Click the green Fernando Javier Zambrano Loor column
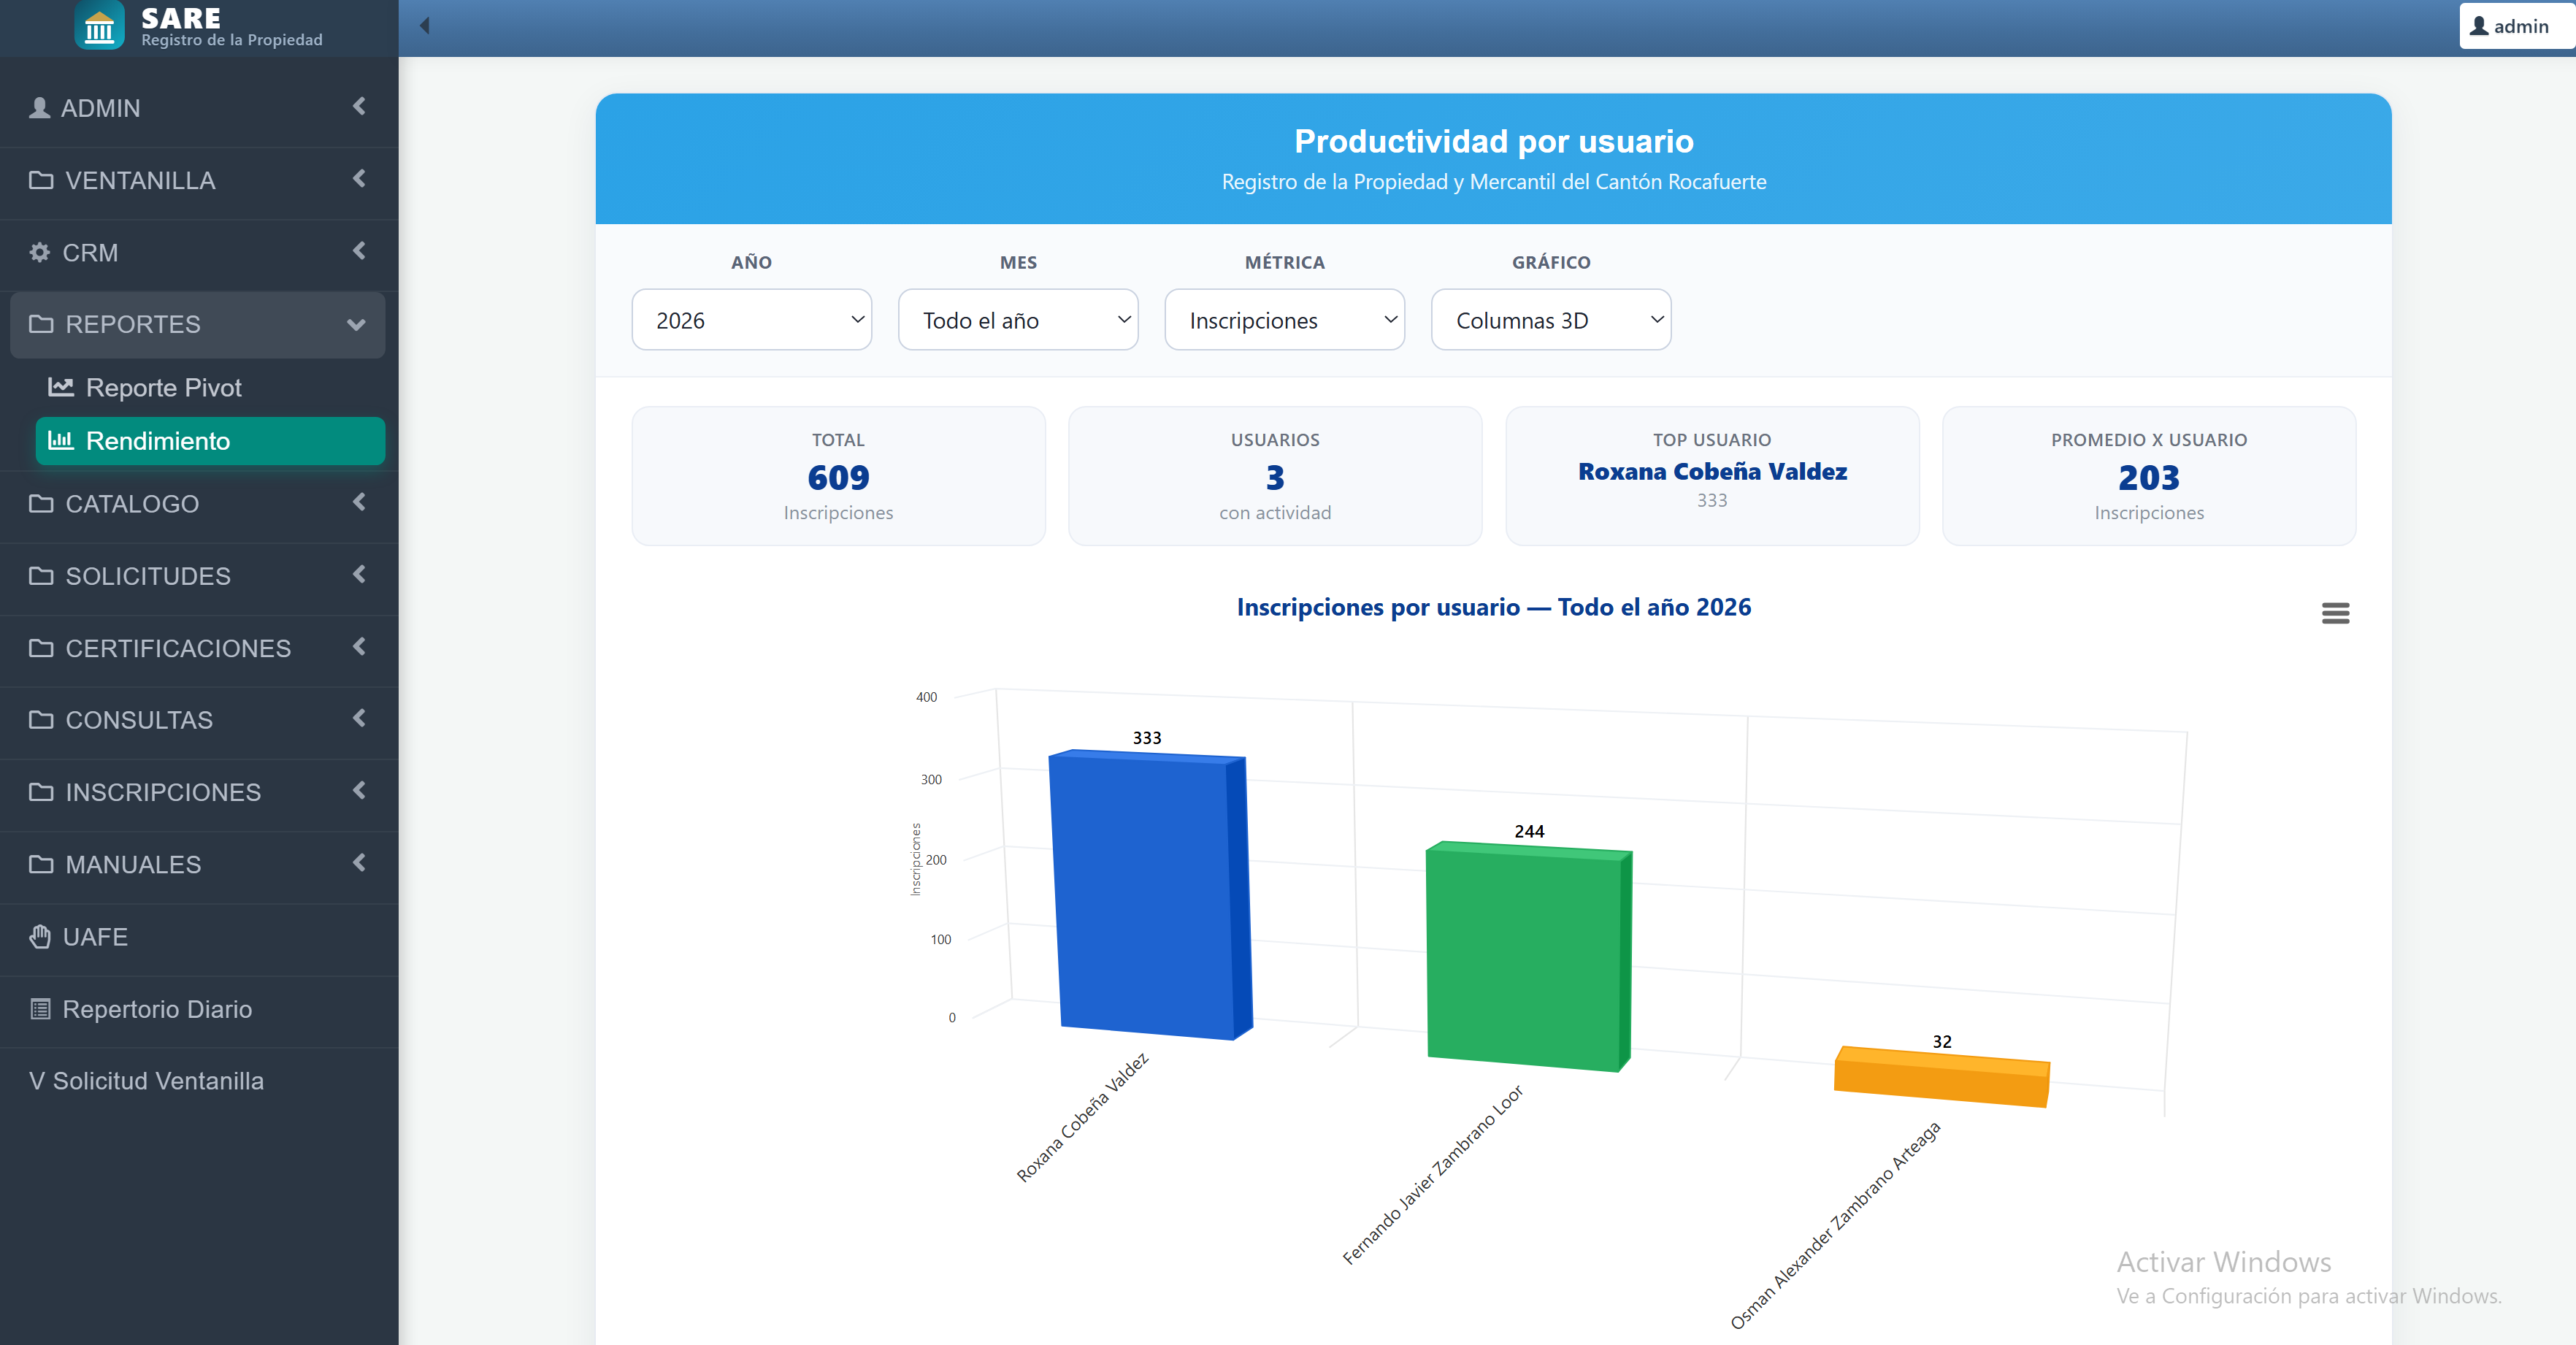 tap(1528, 957)
